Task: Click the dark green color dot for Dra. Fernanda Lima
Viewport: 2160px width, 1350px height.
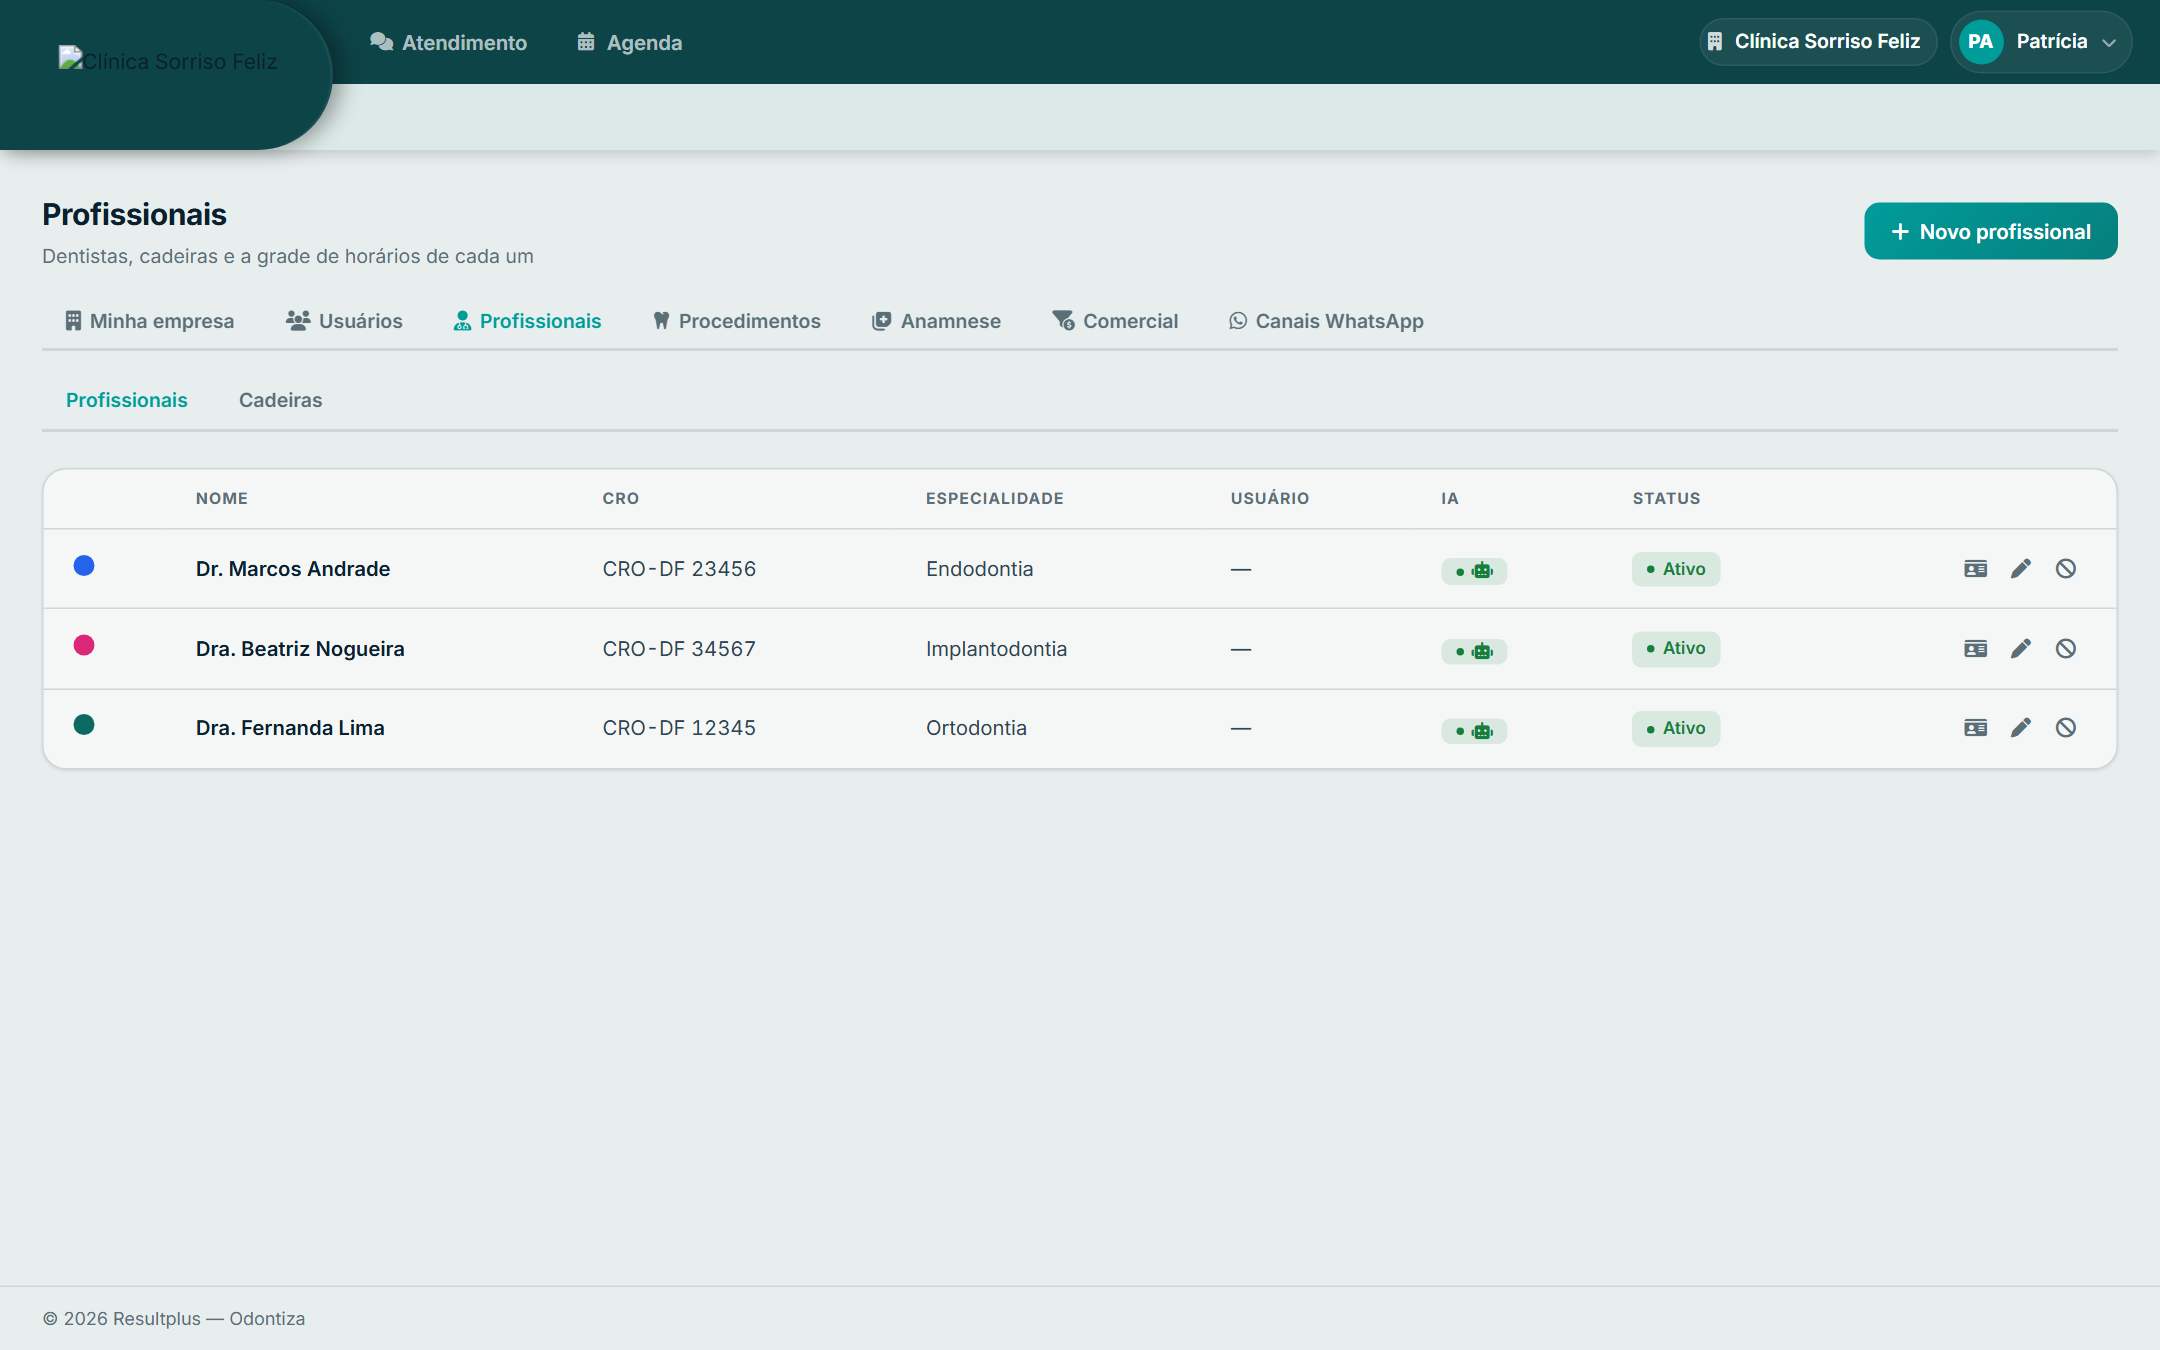Action: 84,725
